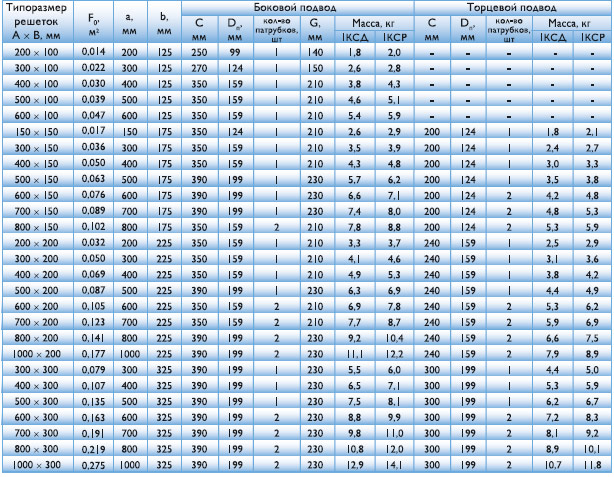The image size is (614, 477).
Task: Select the "500 × 100" row label
Action: [36, 100]
